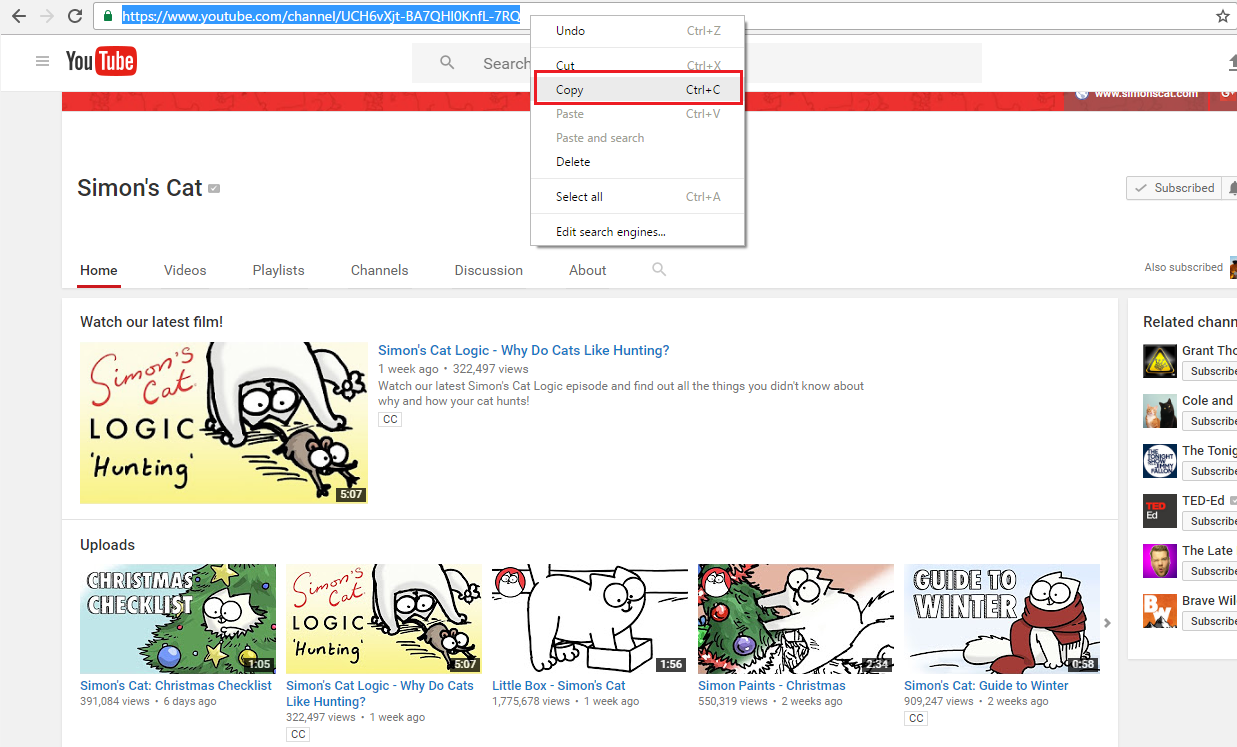The height and width of the screenshot is (747, 1237).
Task: Click the Simon's Cat channel name heading
Action: click(140, 188)
